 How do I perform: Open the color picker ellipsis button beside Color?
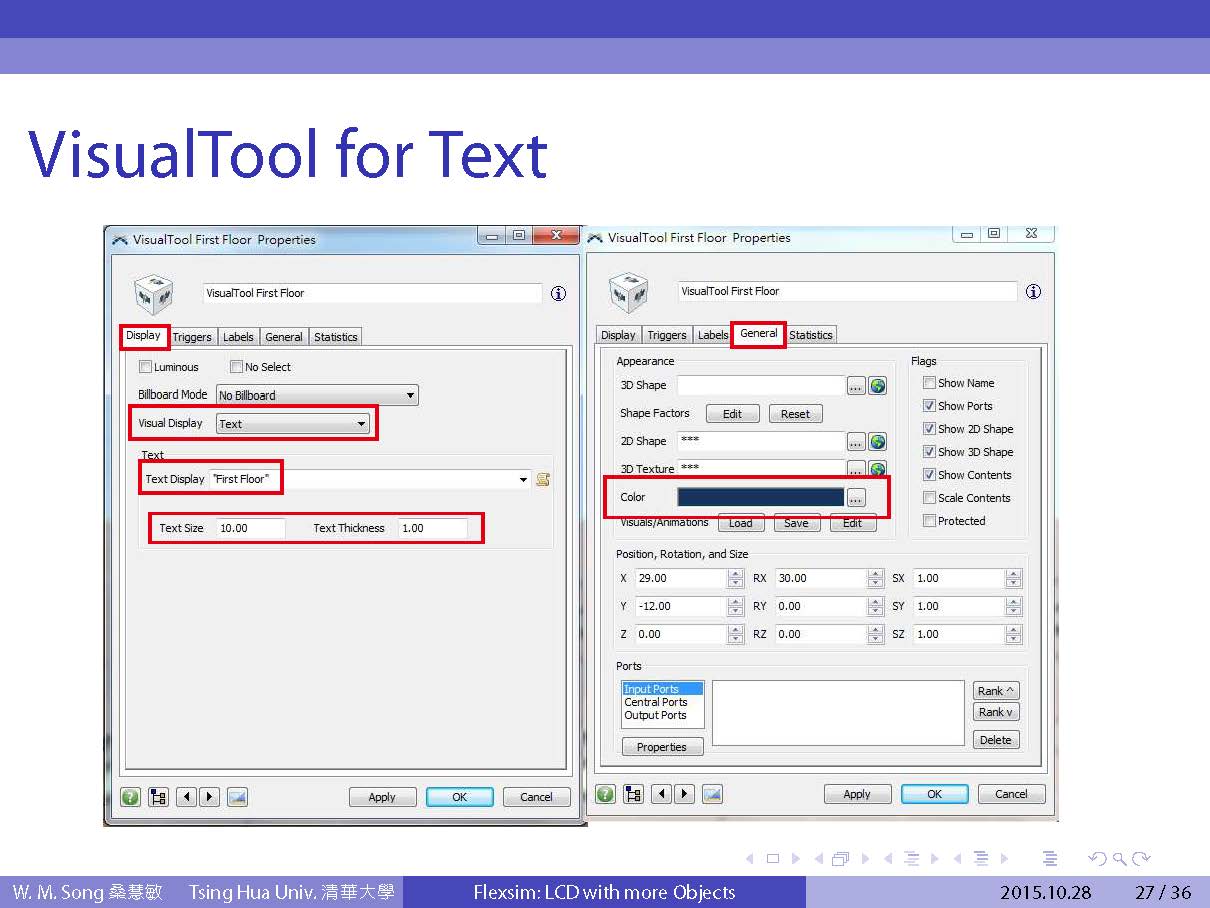point(856,497)
